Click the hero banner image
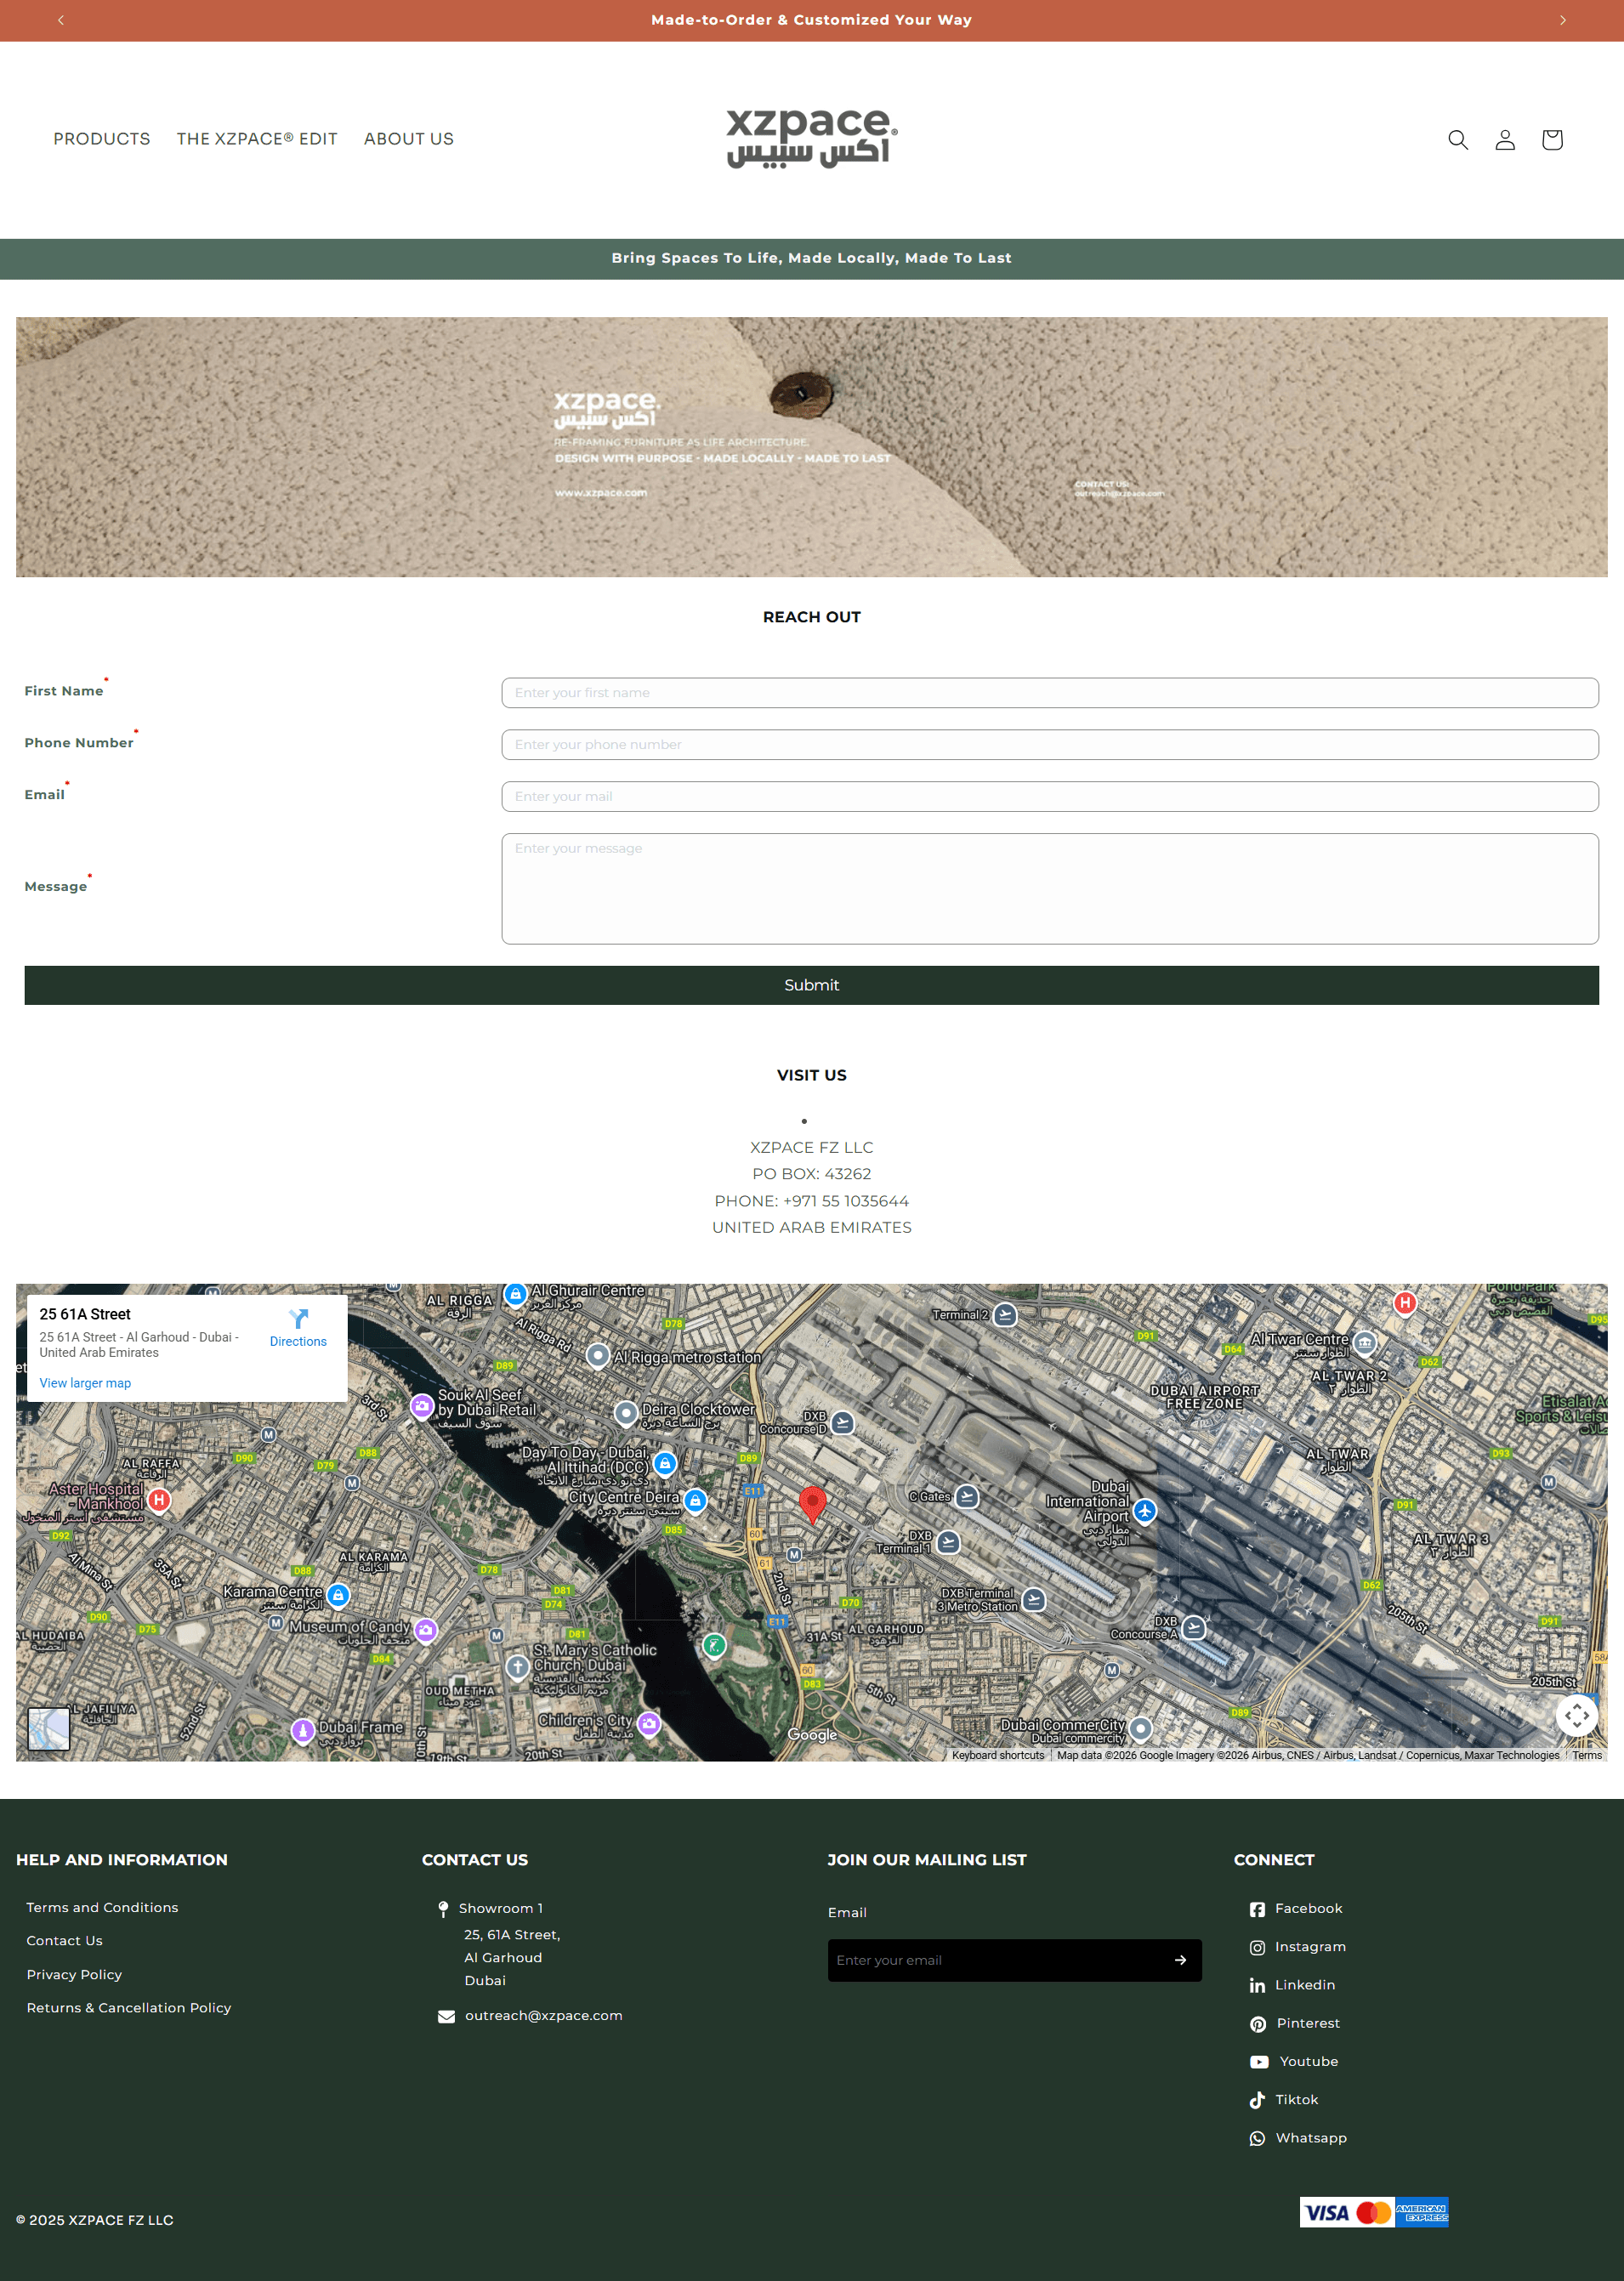The width and height of the screenshot is (1624, 2281). click(x=812, y=447)
